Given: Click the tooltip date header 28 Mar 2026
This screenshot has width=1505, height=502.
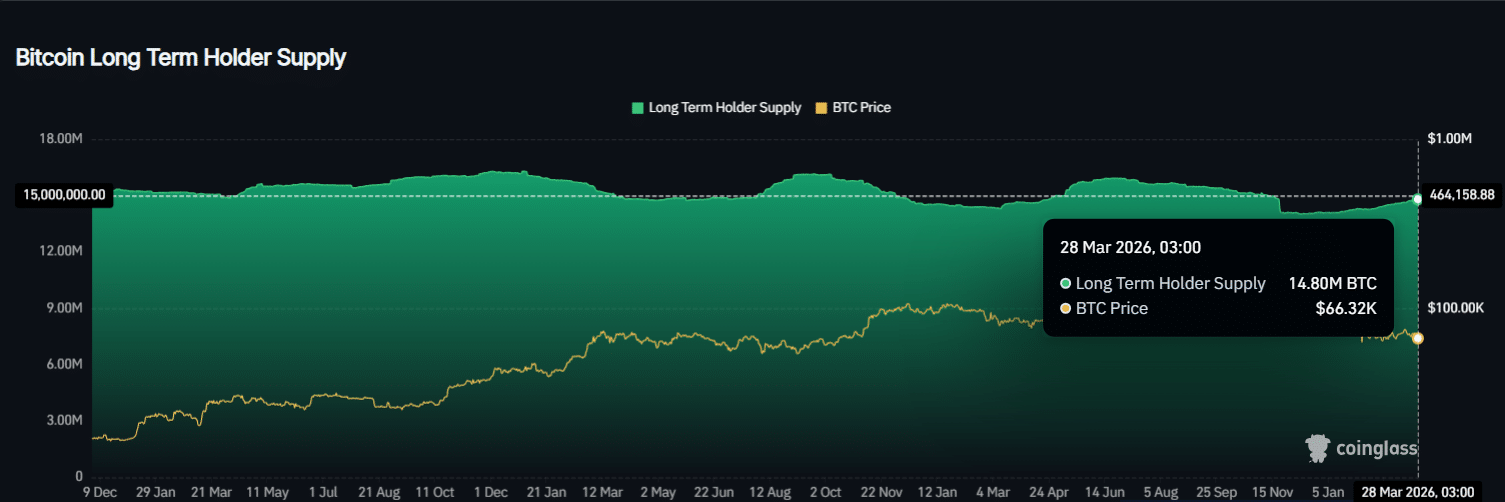Looking at the screenshot, I should 1123,247.
